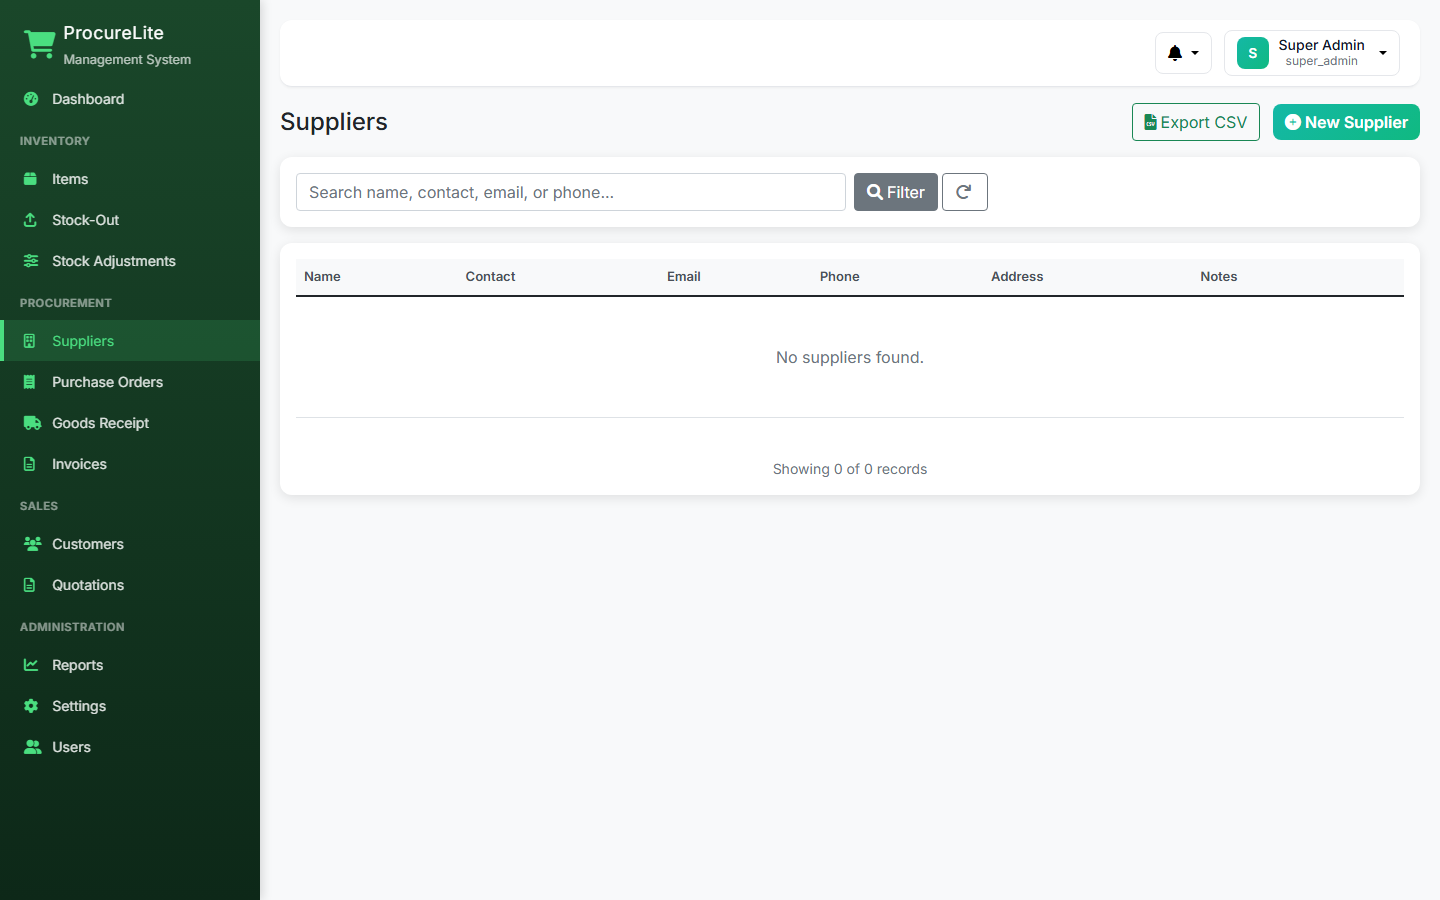Viewport: 1440px width, 900px height.
Task: Click the ProcureLite shopping cart logo
Action: coord(40,45)
